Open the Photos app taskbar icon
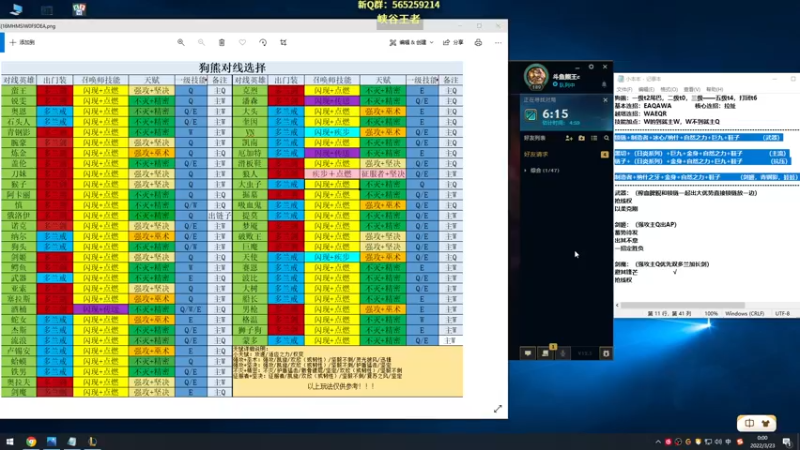 click(x=52, y=441)
